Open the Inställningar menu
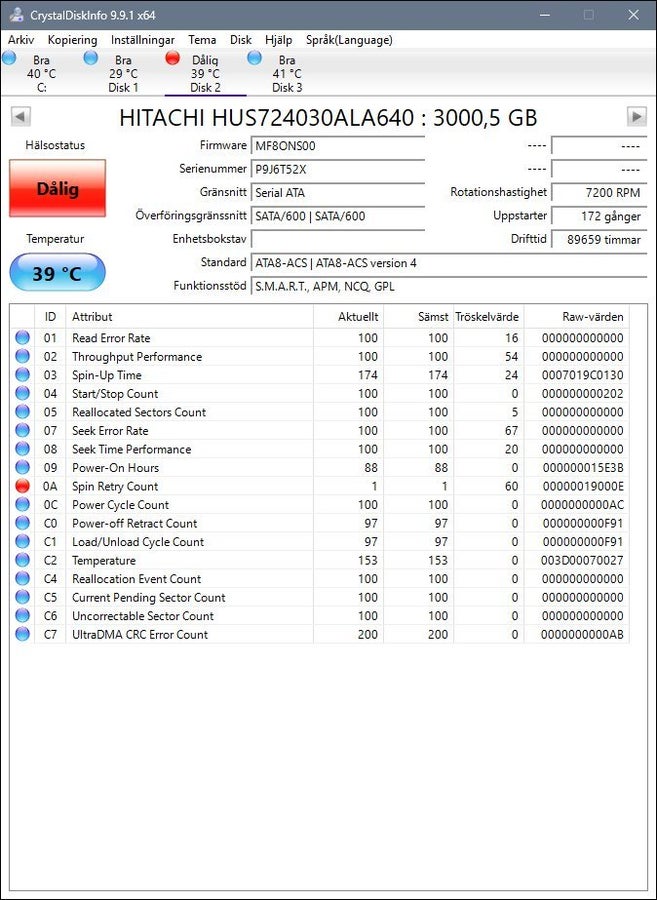 coord(143,40)
